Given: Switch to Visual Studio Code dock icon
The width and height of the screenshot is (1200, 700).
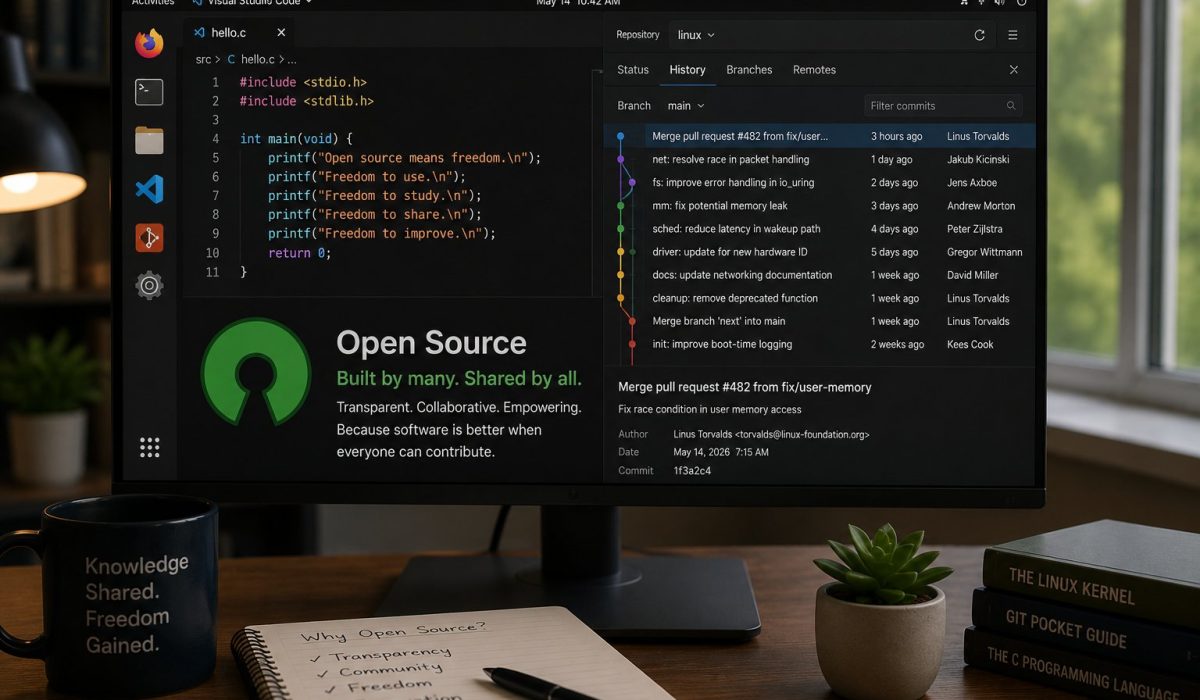Looking at the screenshot, I should pyautogui.click(x=149, y=189).
